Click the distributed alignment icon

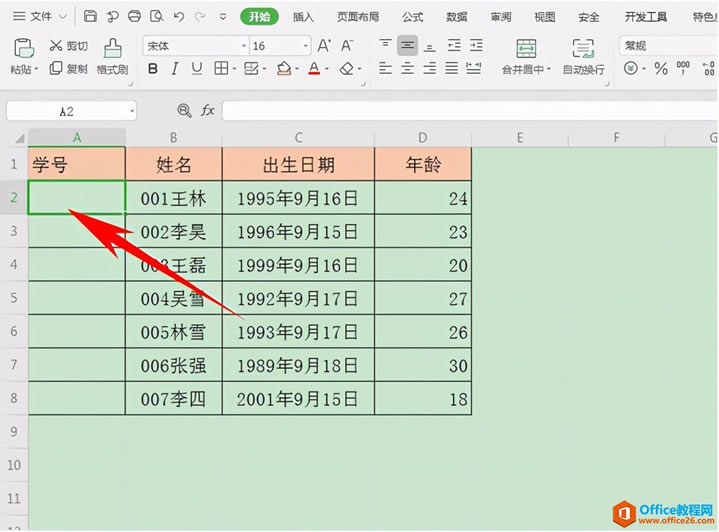(x=473, y=69)
